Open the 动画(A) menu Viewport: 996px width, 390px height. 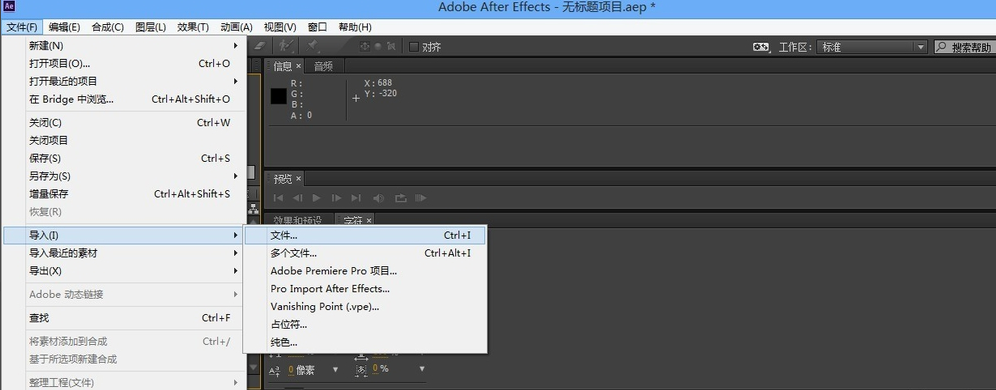pos(236,27)
